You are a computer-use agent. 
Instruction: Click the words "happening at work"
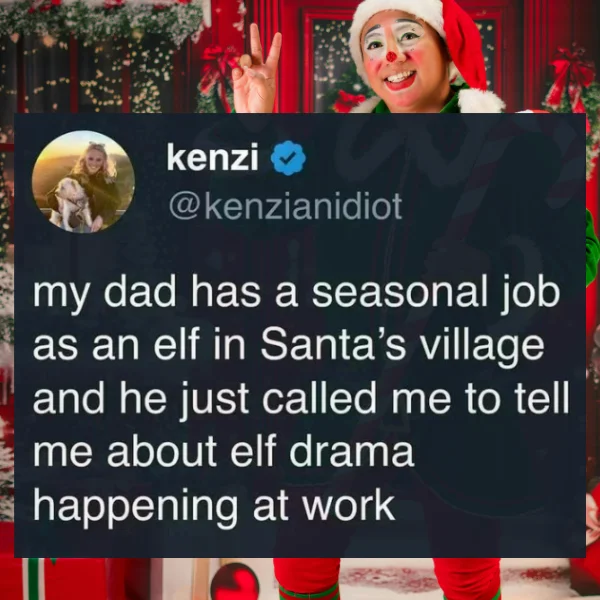click(x=214, y=506)
